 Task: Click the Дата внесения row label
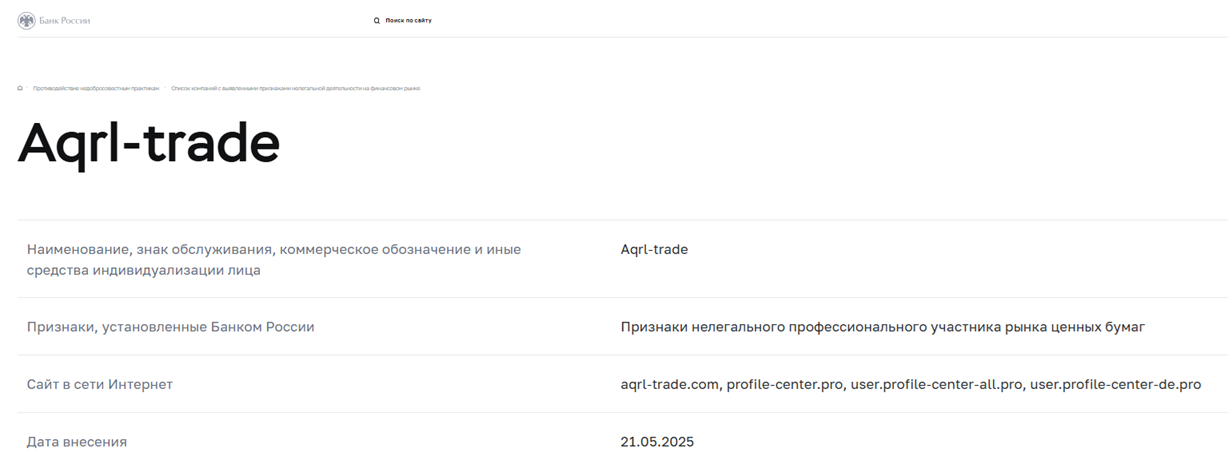pos(77,442)
